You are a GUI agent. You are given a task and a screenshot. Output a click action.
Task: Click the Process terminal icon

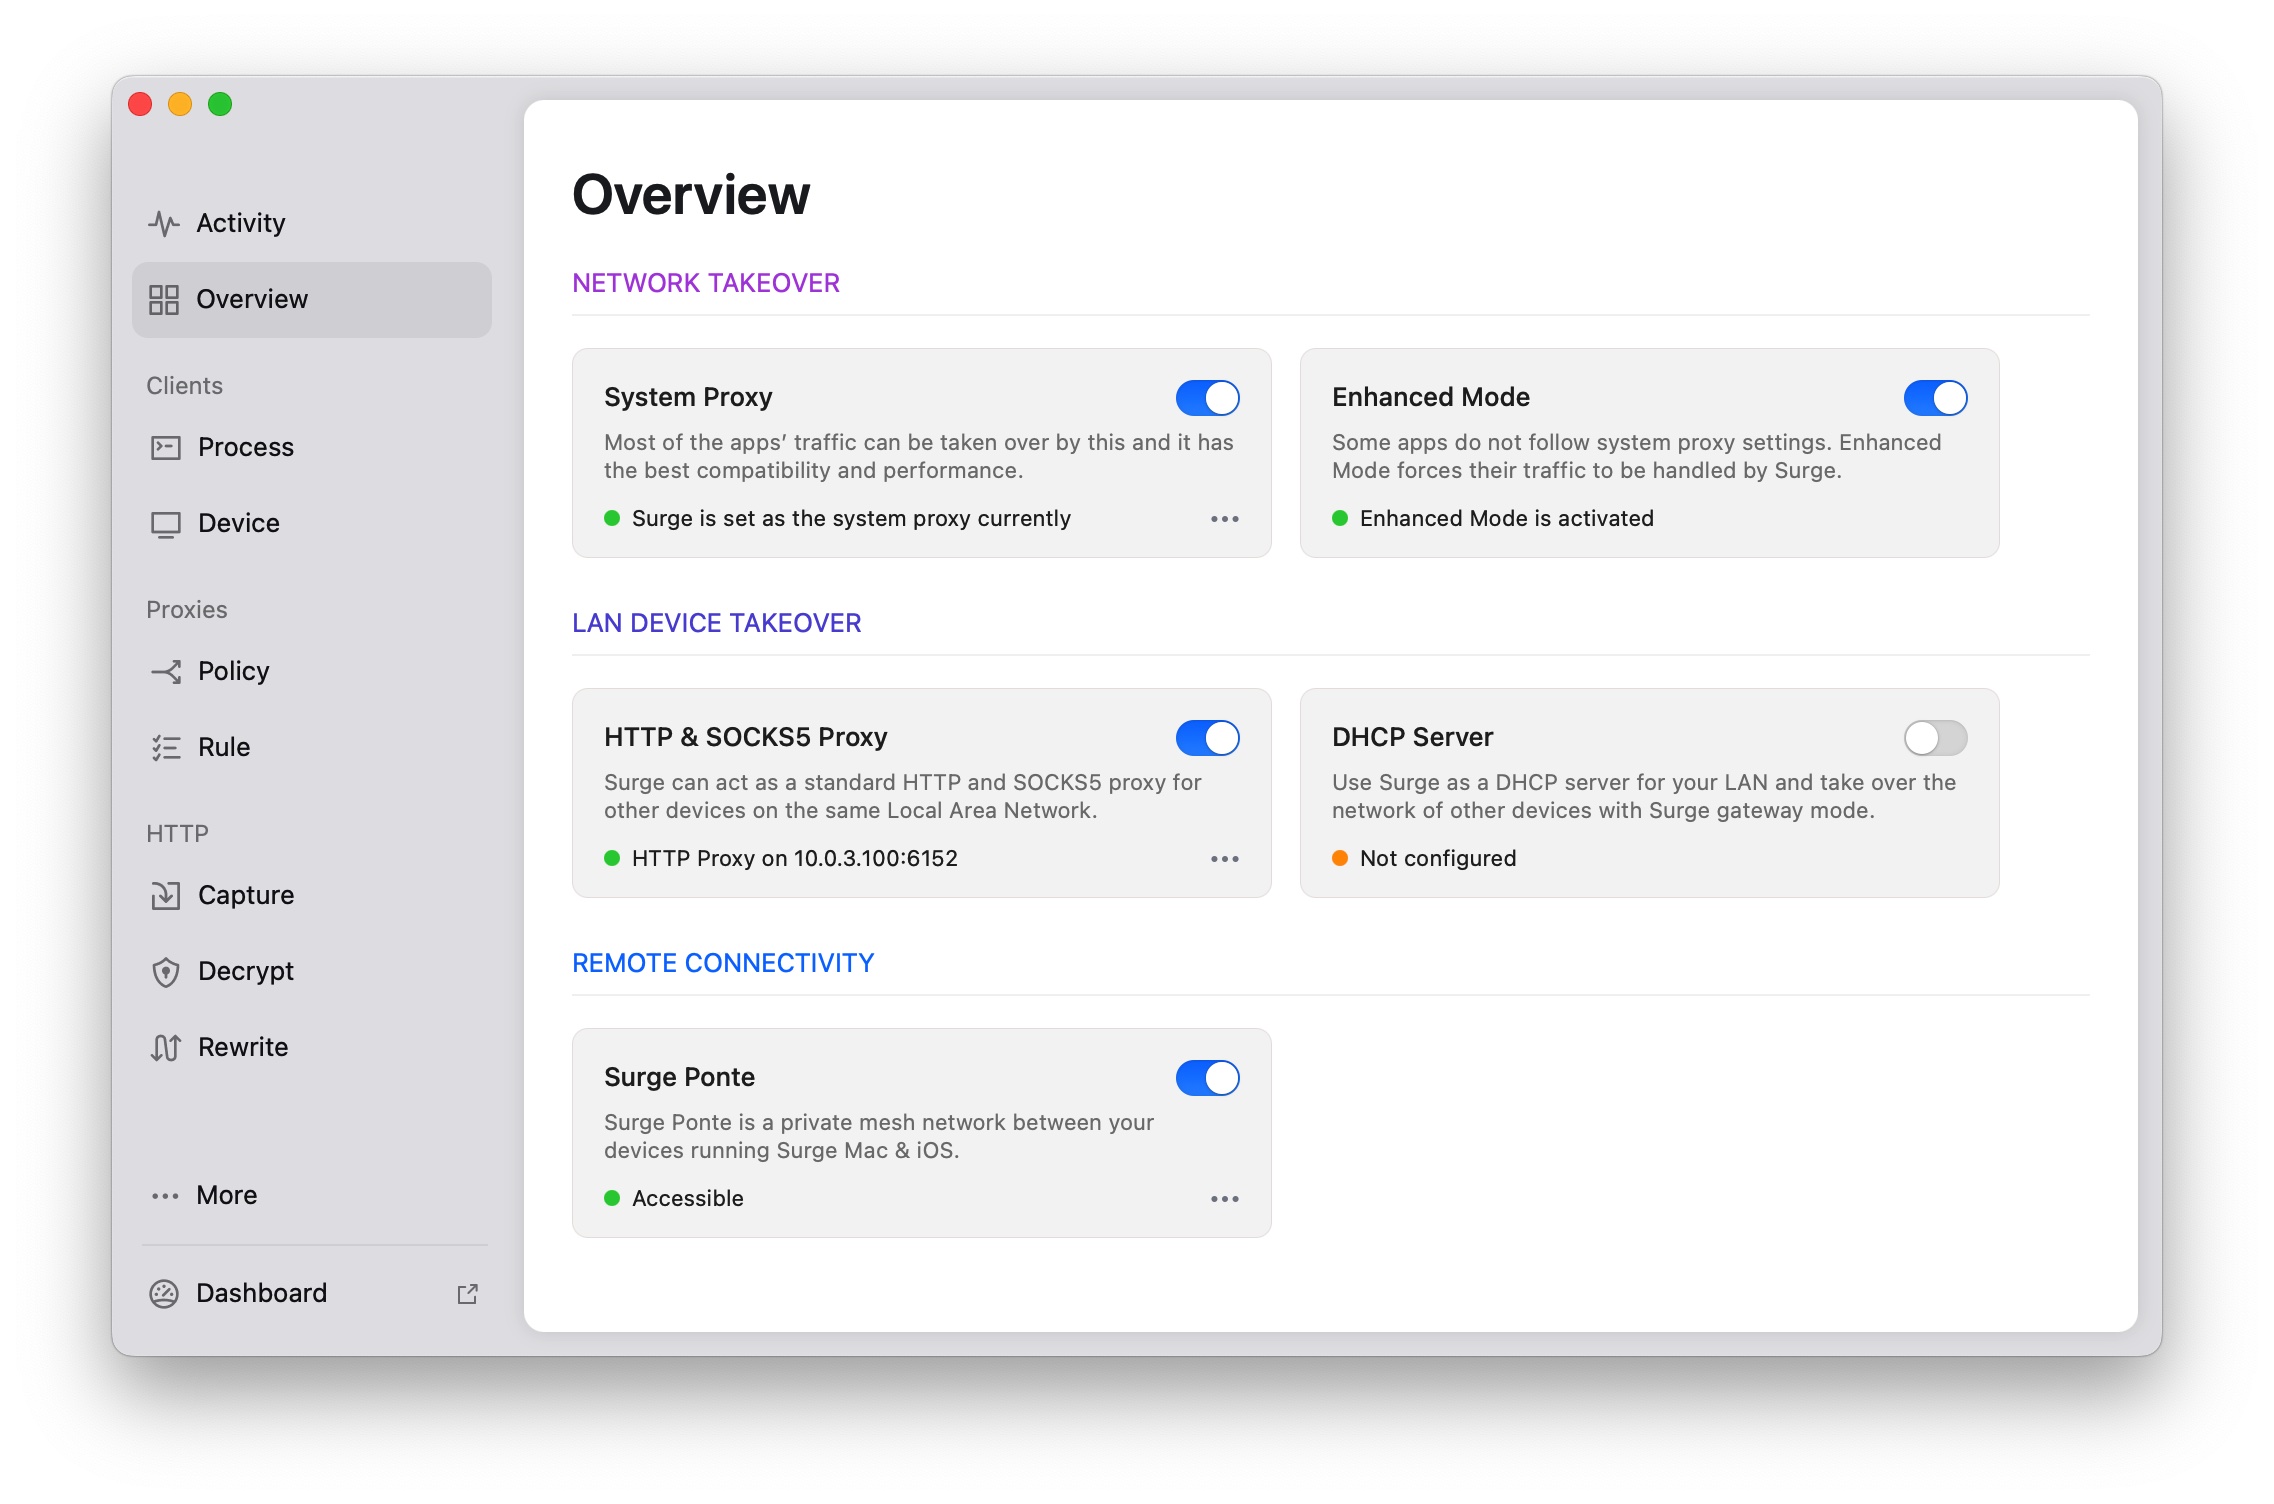pyautogui.click(x=165, y=447)
